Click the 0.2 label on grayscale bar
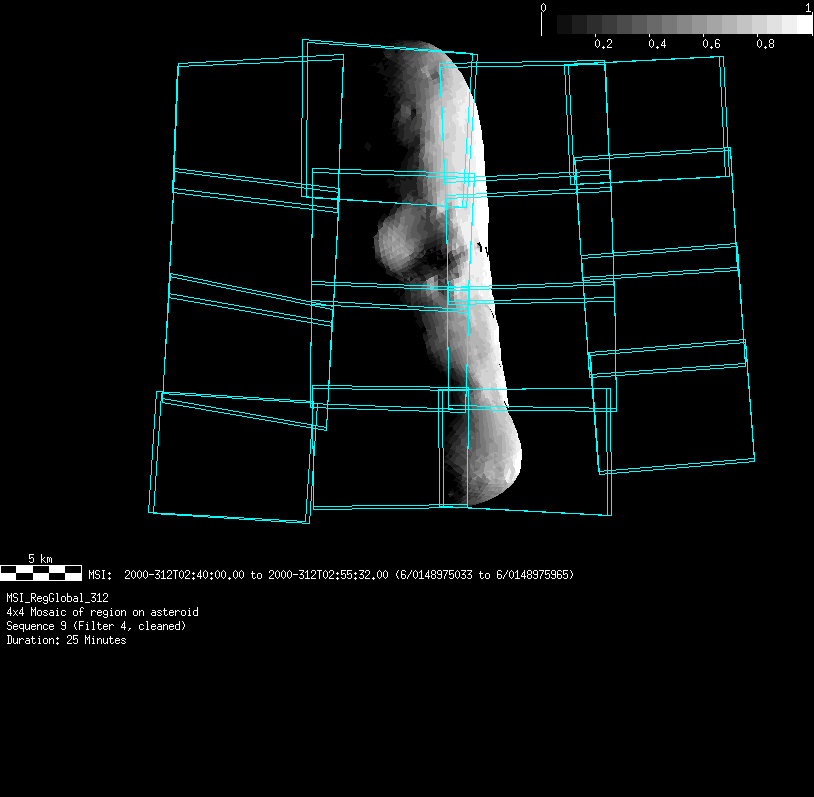The height and width of the screenshot is (797, 814). pos(603,45)
